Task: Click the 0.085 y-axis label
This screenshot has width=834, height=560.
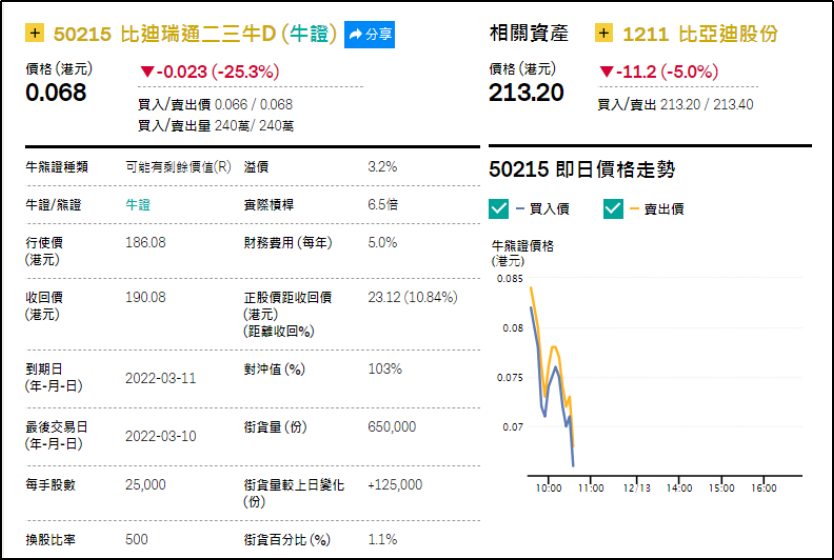Action: click(510, 279)
